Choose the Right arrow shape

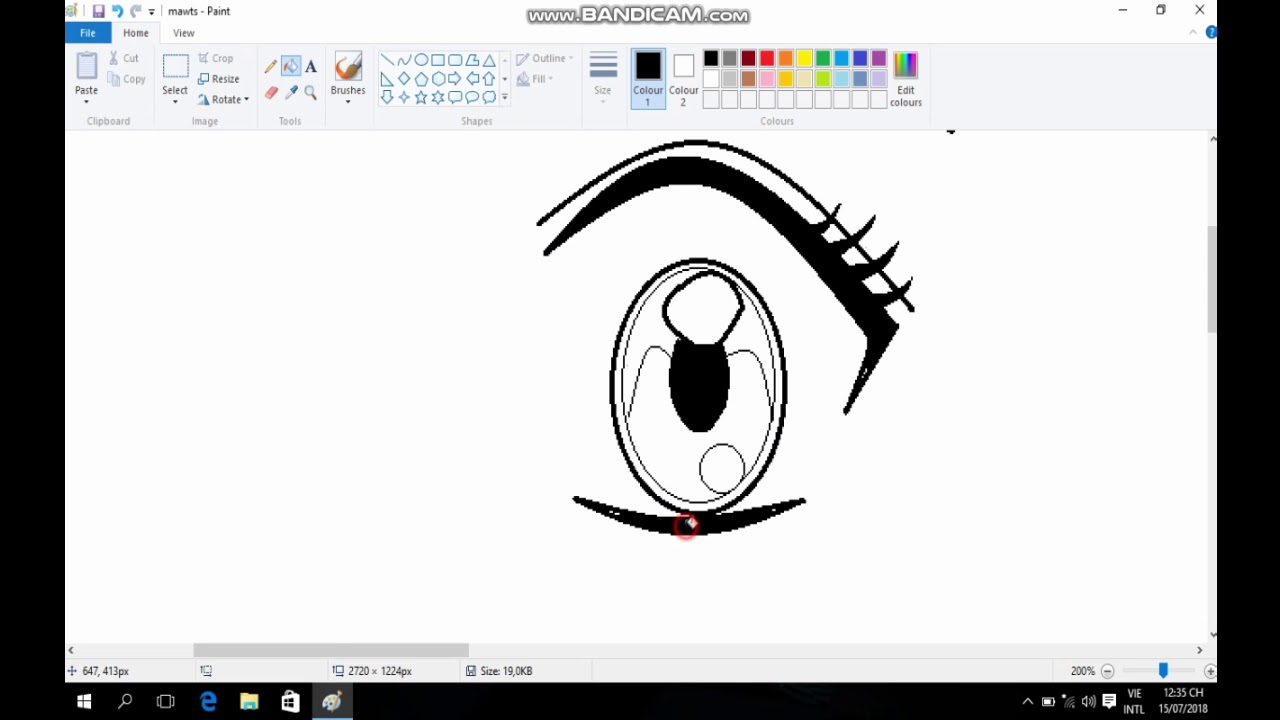[455, 79]
